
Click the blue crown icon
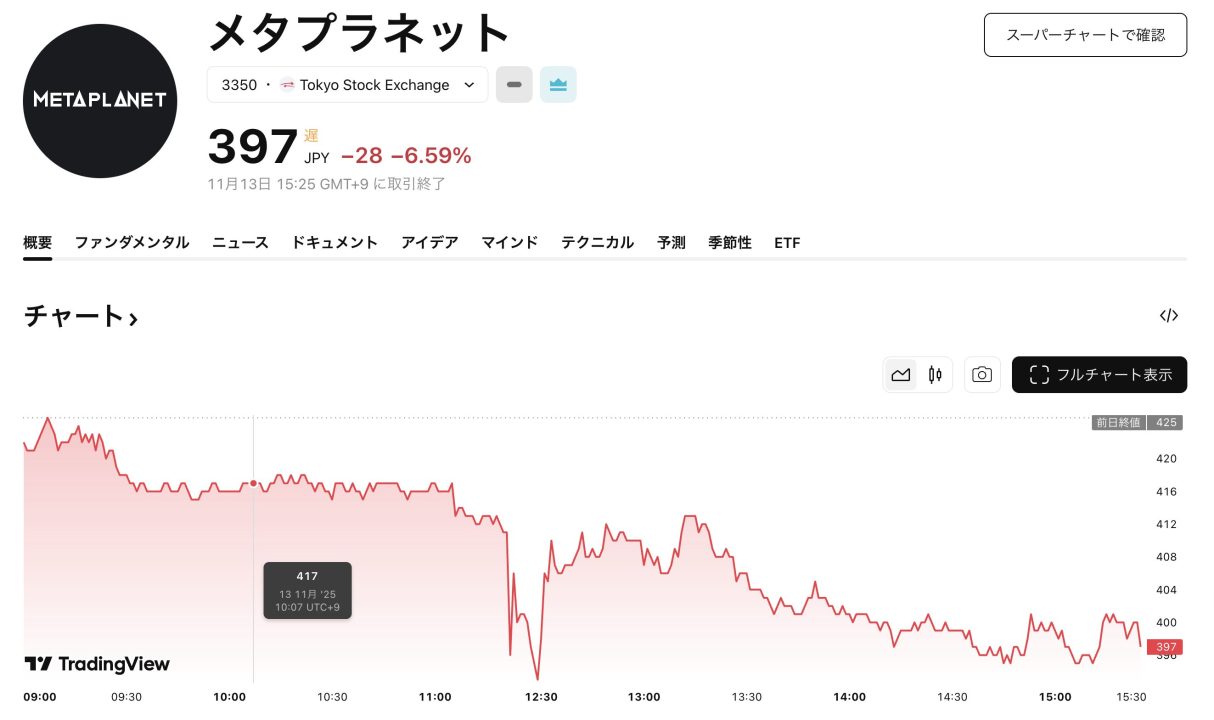point(558,85)
